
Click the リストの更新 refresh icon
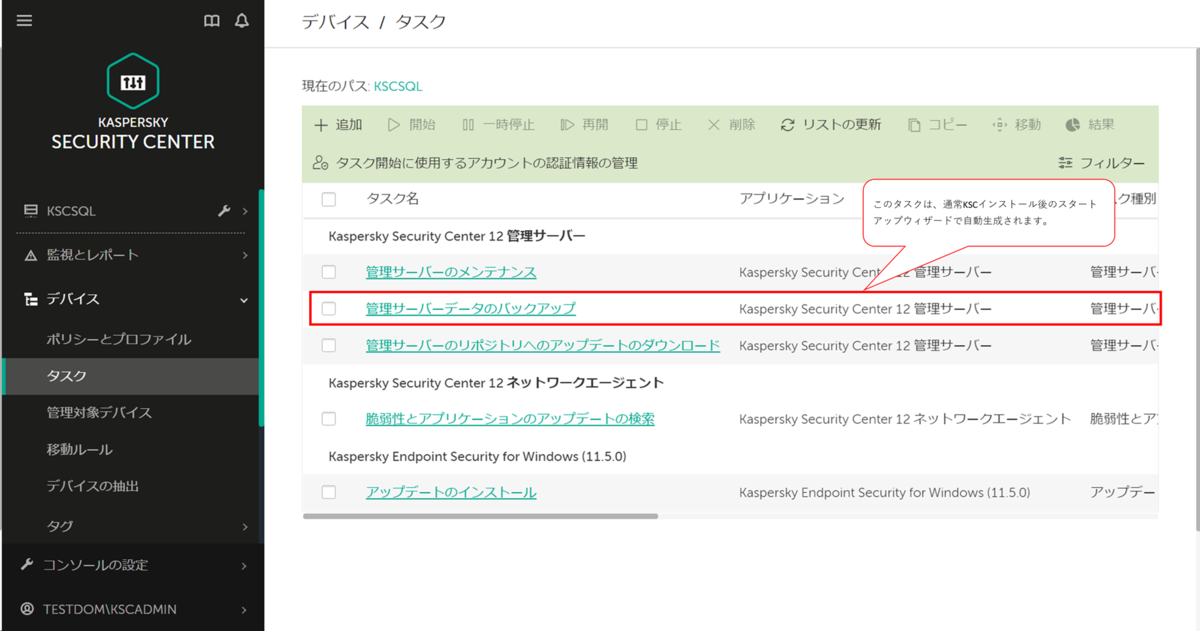[x=788, y=125]
